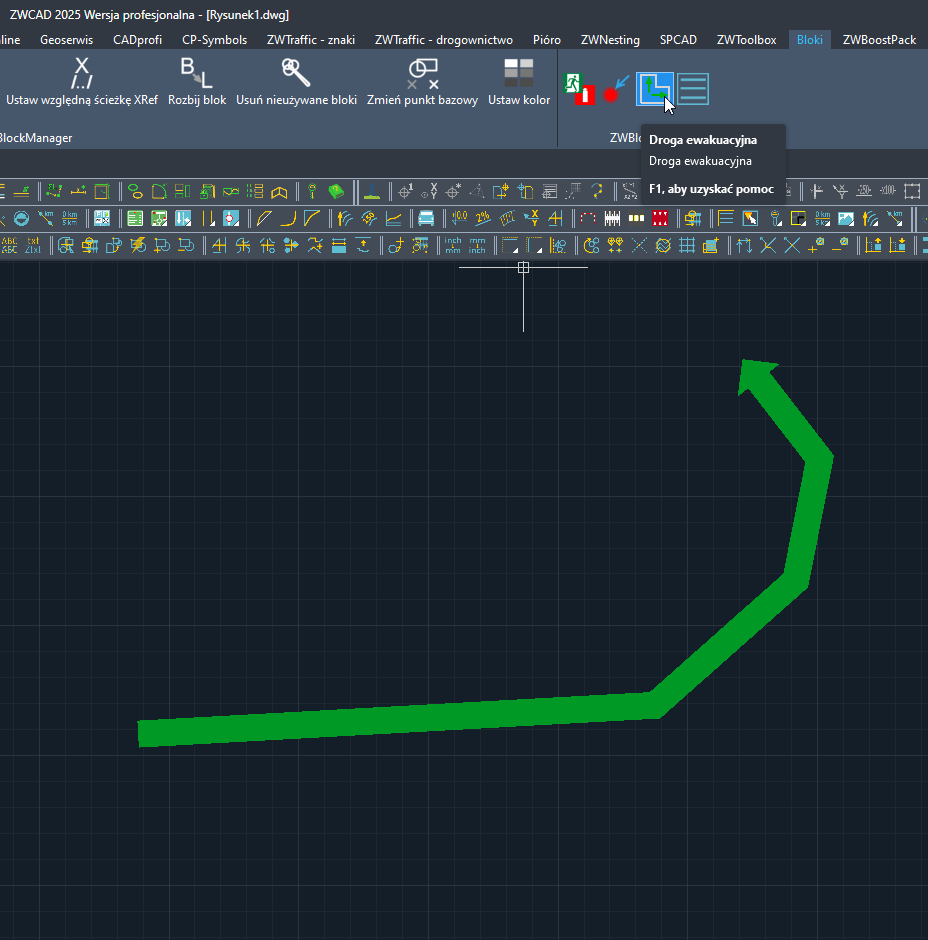Screen dimensions: 928x940
Task: Activate the Droga ewakuacyjna route tool
Action: coord(655,89)
